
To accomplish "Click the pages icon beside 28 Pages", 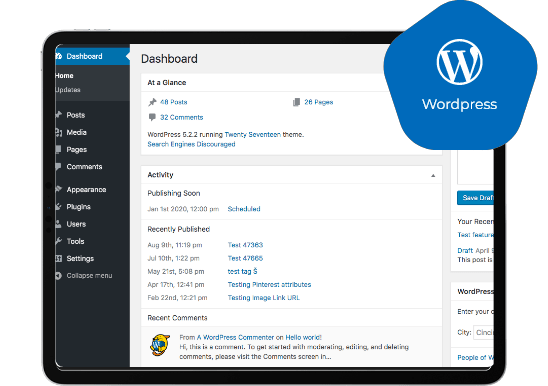I will 296,102.
